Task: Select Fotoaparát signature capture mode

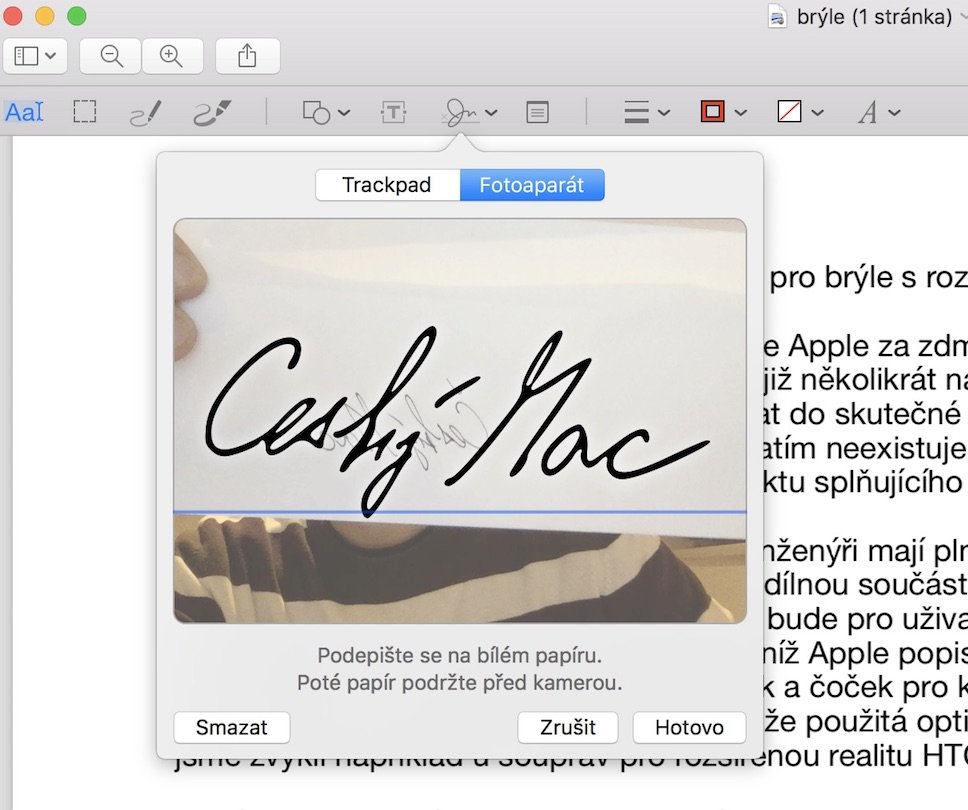Action: click(x=532, y=185)
